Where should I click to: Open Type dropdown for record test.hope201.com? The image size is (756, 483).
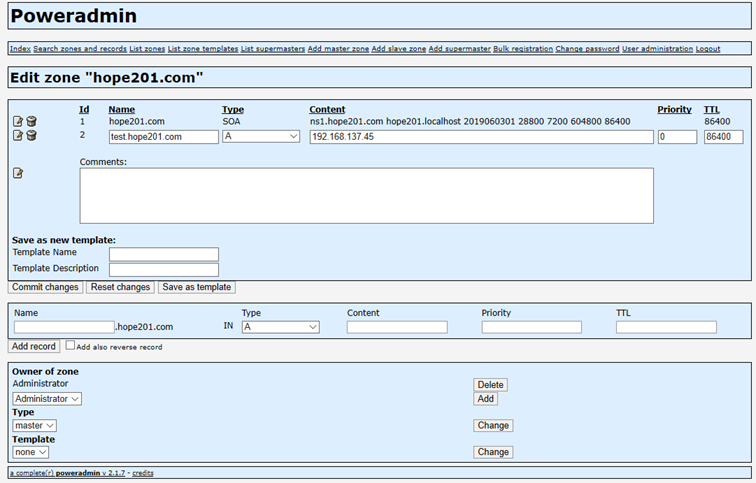261,136
